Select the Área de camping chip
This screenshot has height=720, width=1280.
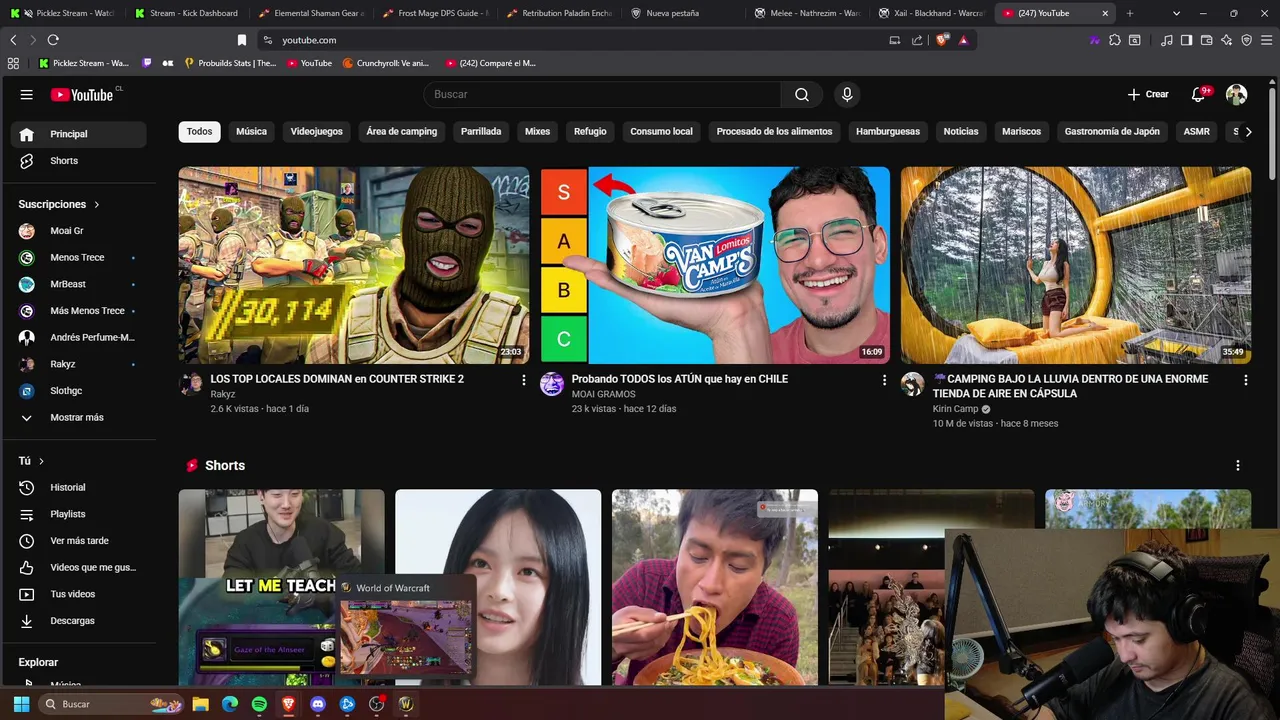(x=401, y=131)
